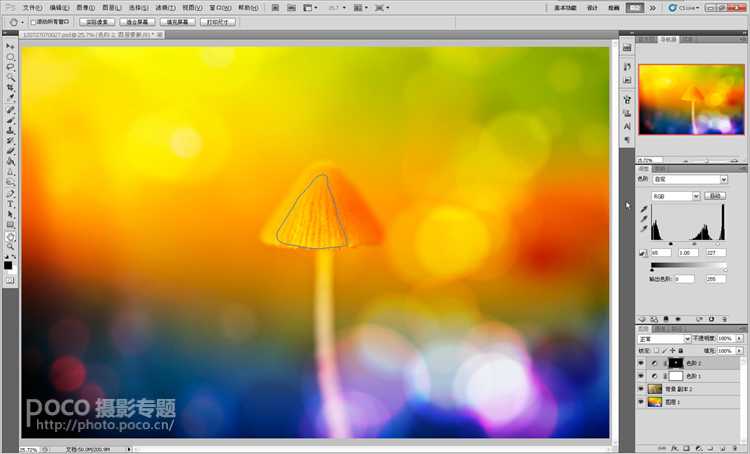Hide the 色阶 2 adjustment layer
Screen dimensions: 750x454
click(641, 363)
